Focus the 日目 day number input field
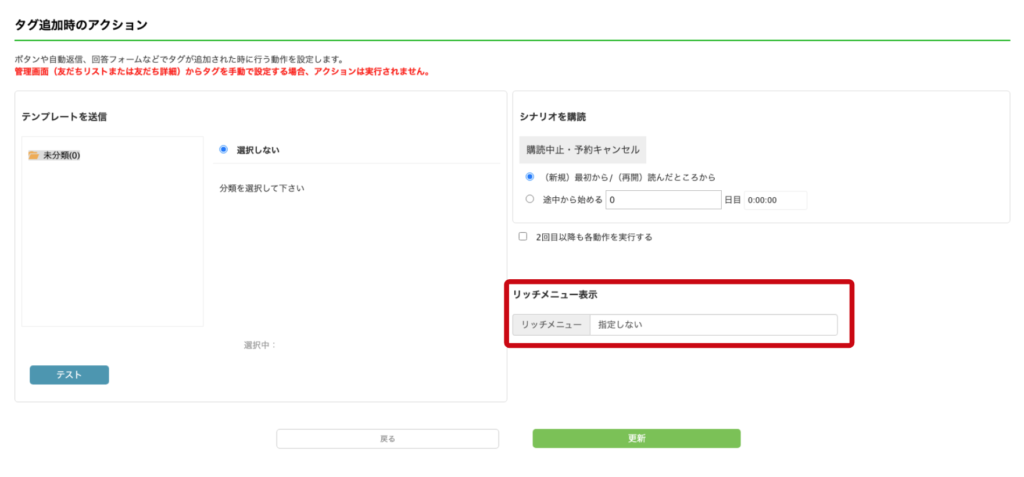 click(663, 200)
